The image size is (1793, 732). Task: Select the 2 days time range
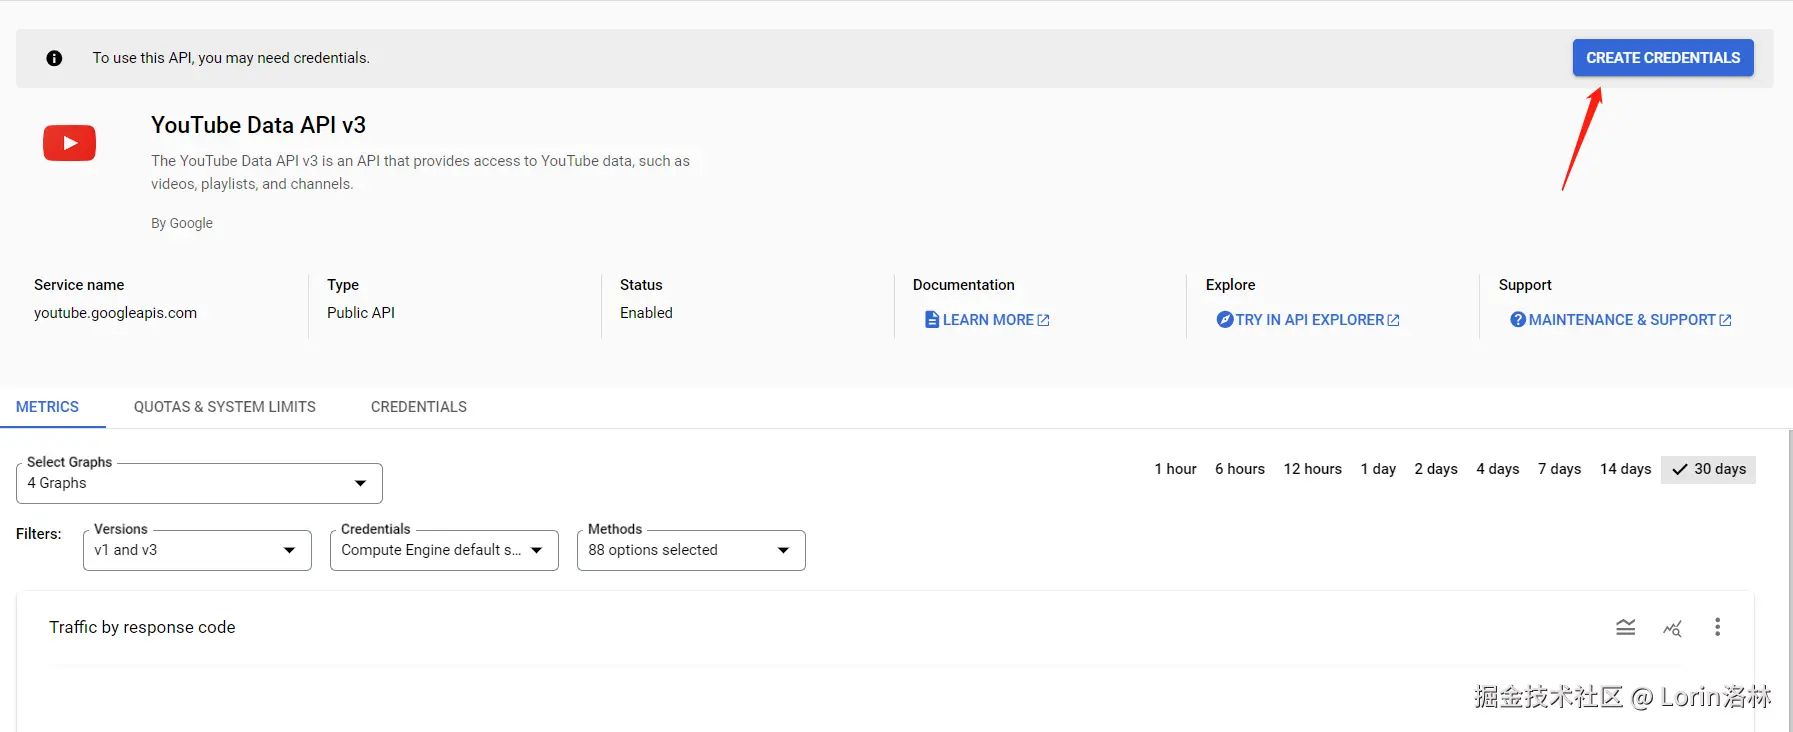click(x=1436, y=469)
